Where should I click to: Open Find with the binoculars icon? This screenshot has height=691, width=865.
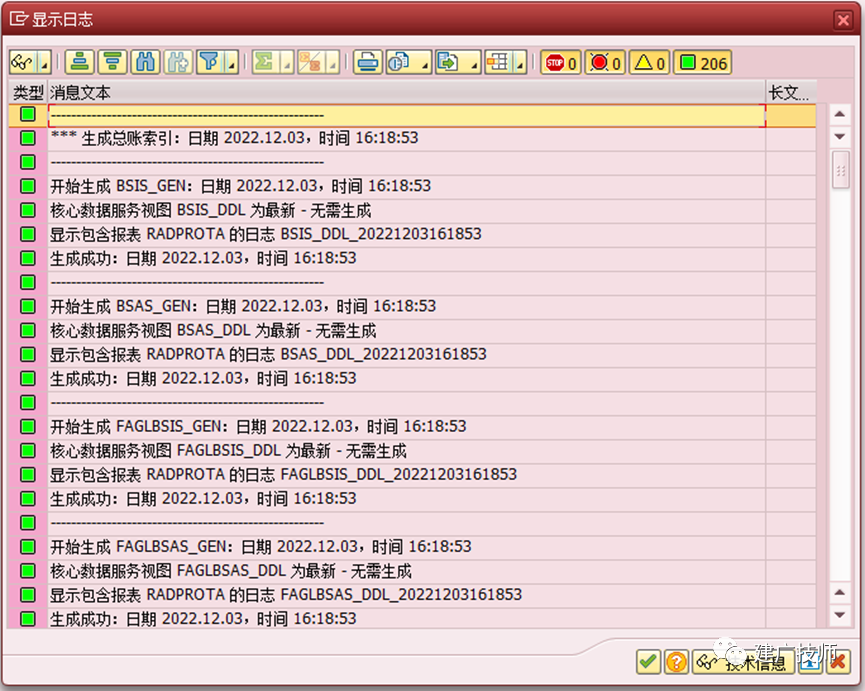click(x=146, y=62)
